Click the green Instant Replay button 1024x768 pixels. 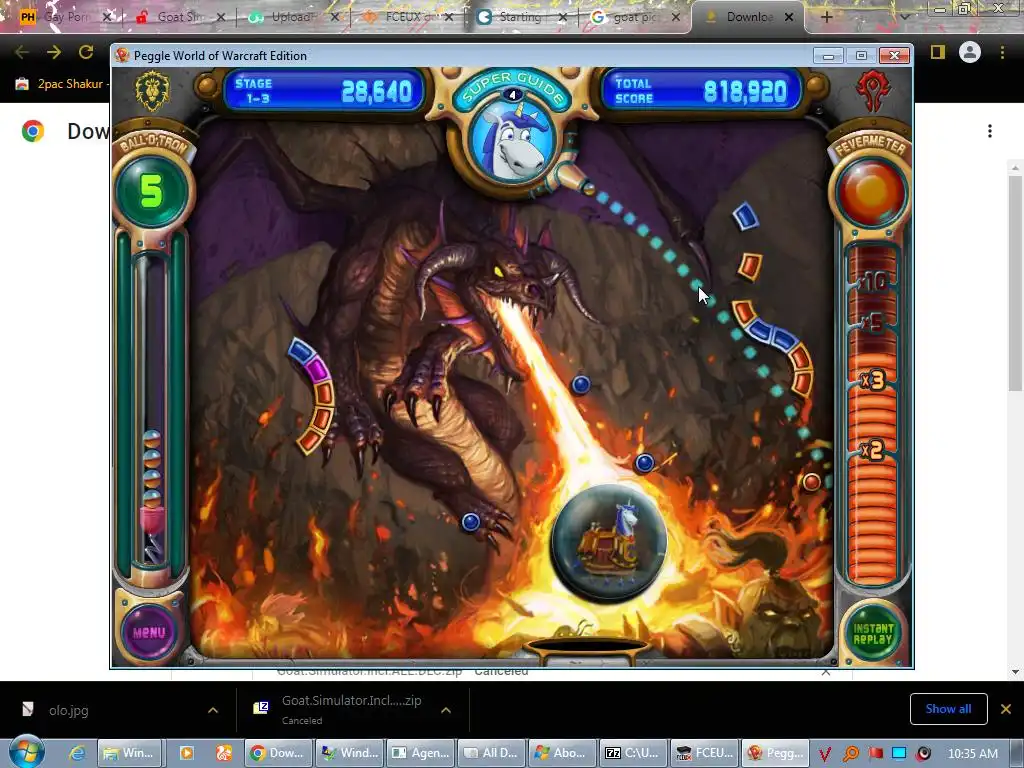[x=873, y=633]
